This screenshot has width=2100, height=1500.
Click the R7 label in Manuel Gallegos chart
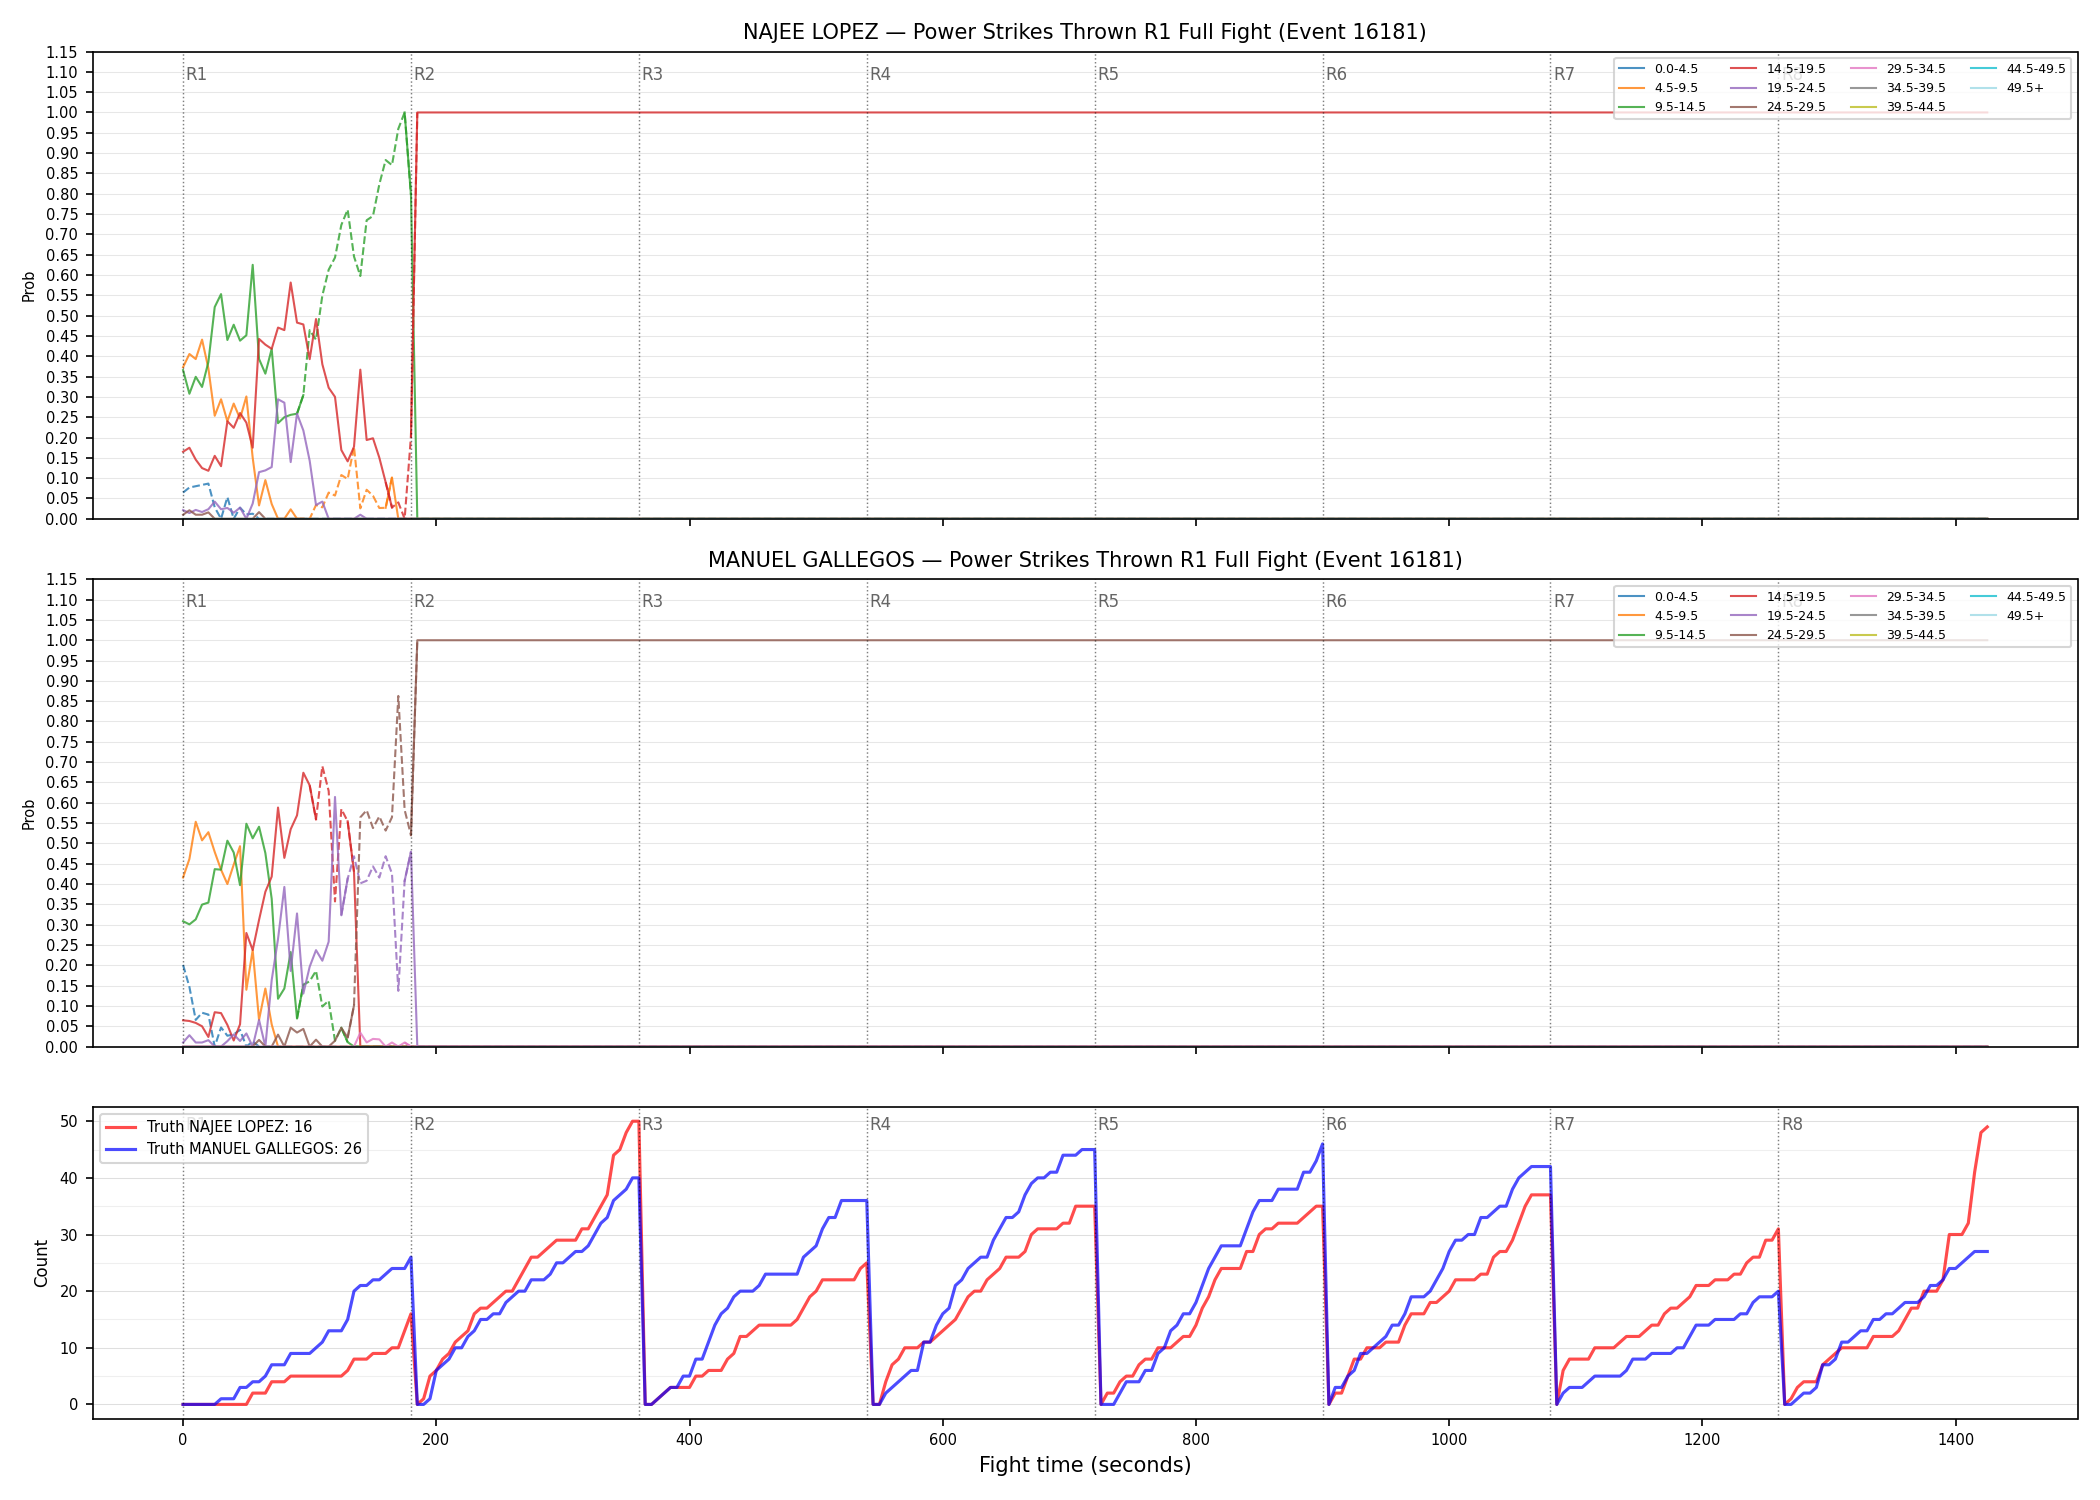click(1564, 601)
